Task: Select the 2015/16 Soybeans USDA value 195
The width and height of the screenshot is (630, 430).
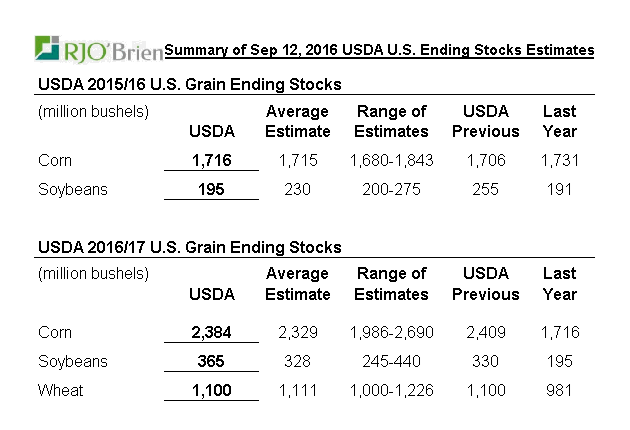Action: tap(211, 190)
